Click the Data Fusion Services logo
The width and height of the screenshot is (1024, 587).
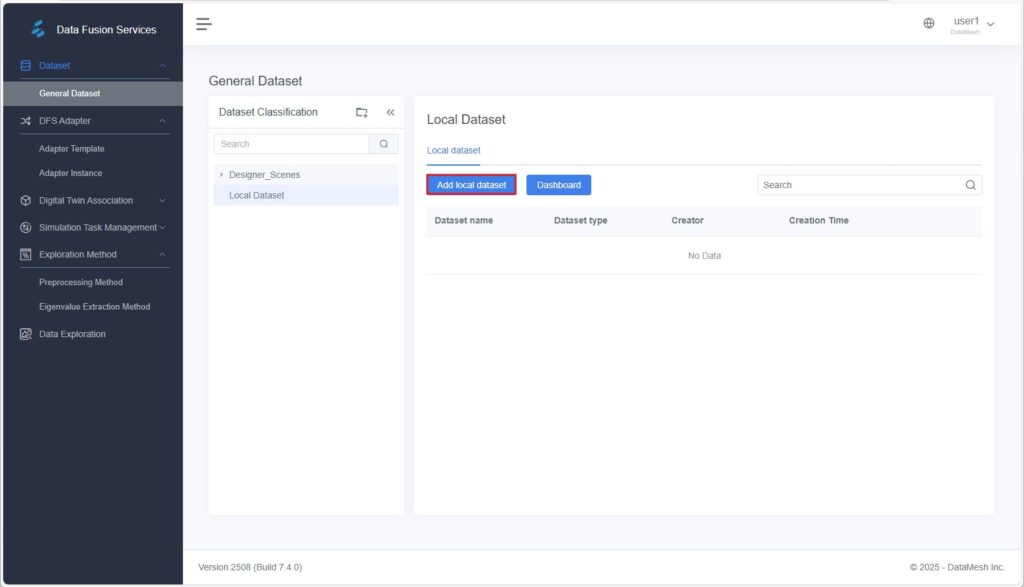coord(38,29)
